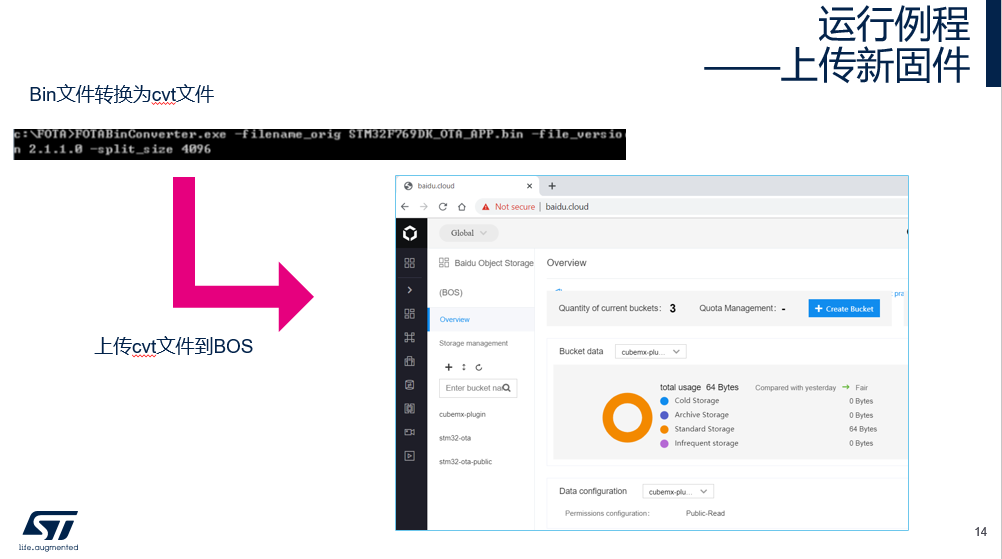Open Storage management section
The width and height of the screenshot is (1002, 559).
point(474,343)
